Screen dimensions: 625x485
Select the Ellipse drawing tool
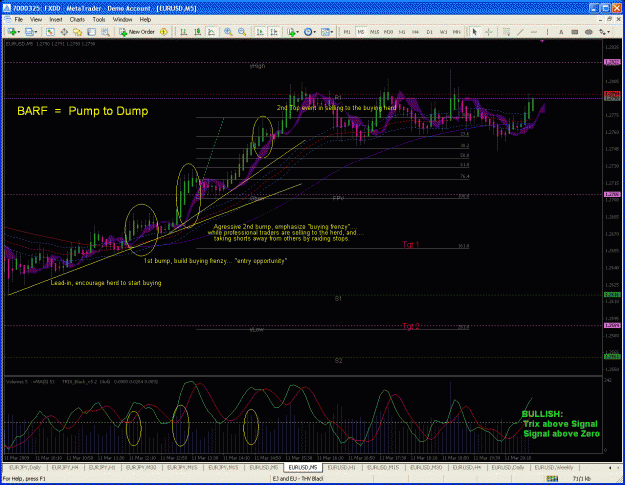(588, 32)
